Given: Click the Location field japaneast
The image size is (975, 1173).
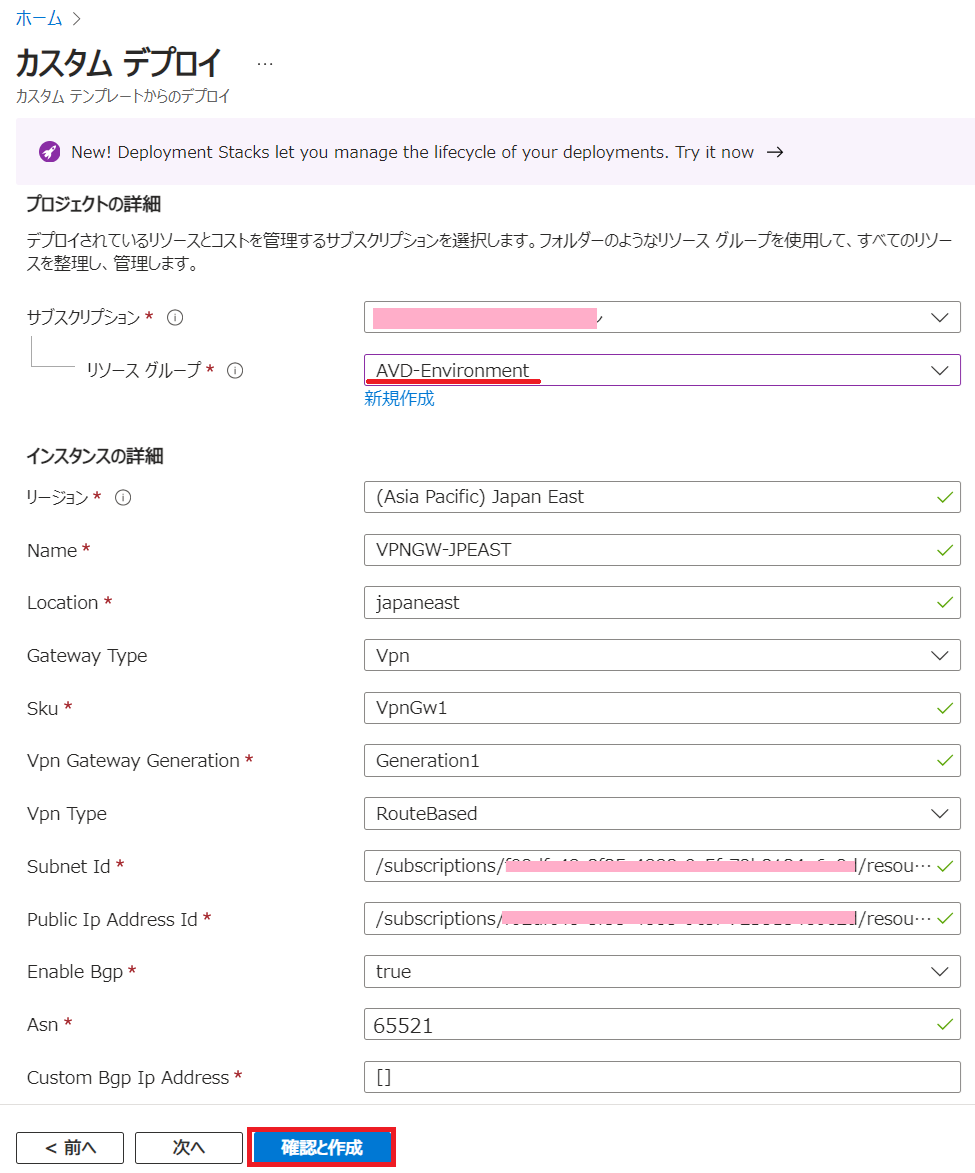Looking at the screenshot, I should (x=662, y=602).
